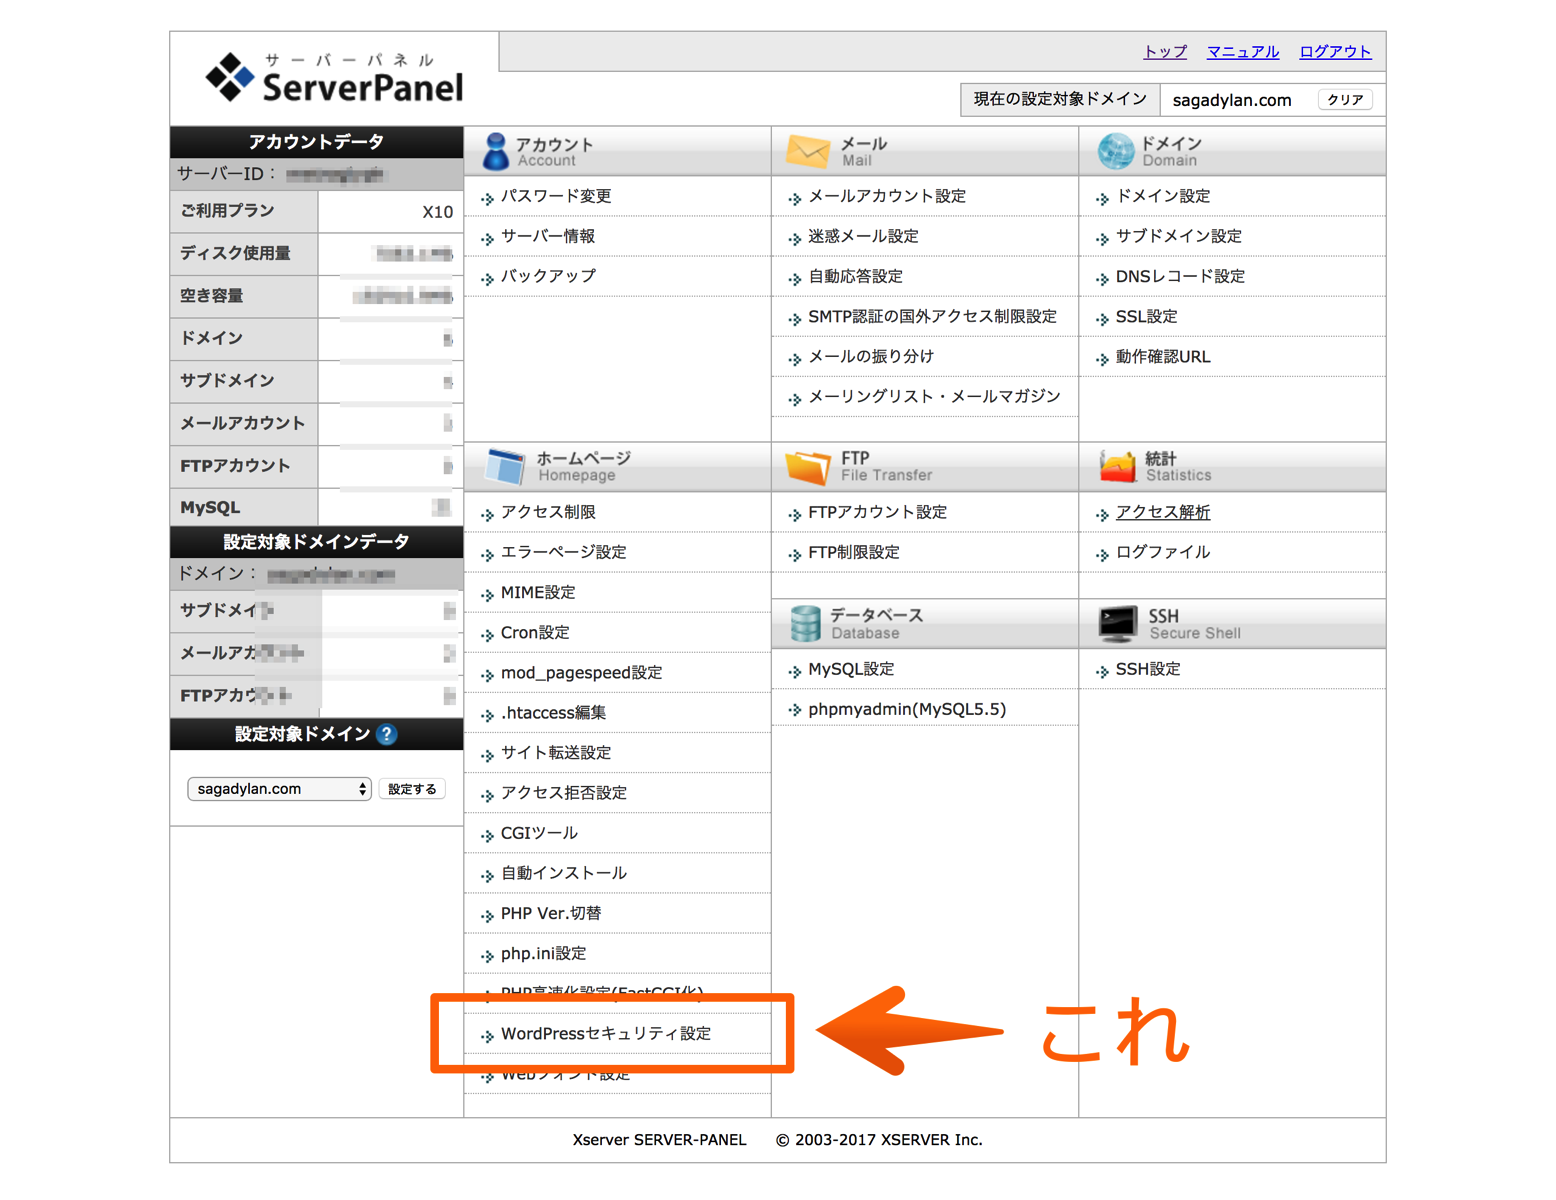Click the sagadylan.com current domain text
This screenshot has width=1556, height=1200.
[x=1232, y=100]
